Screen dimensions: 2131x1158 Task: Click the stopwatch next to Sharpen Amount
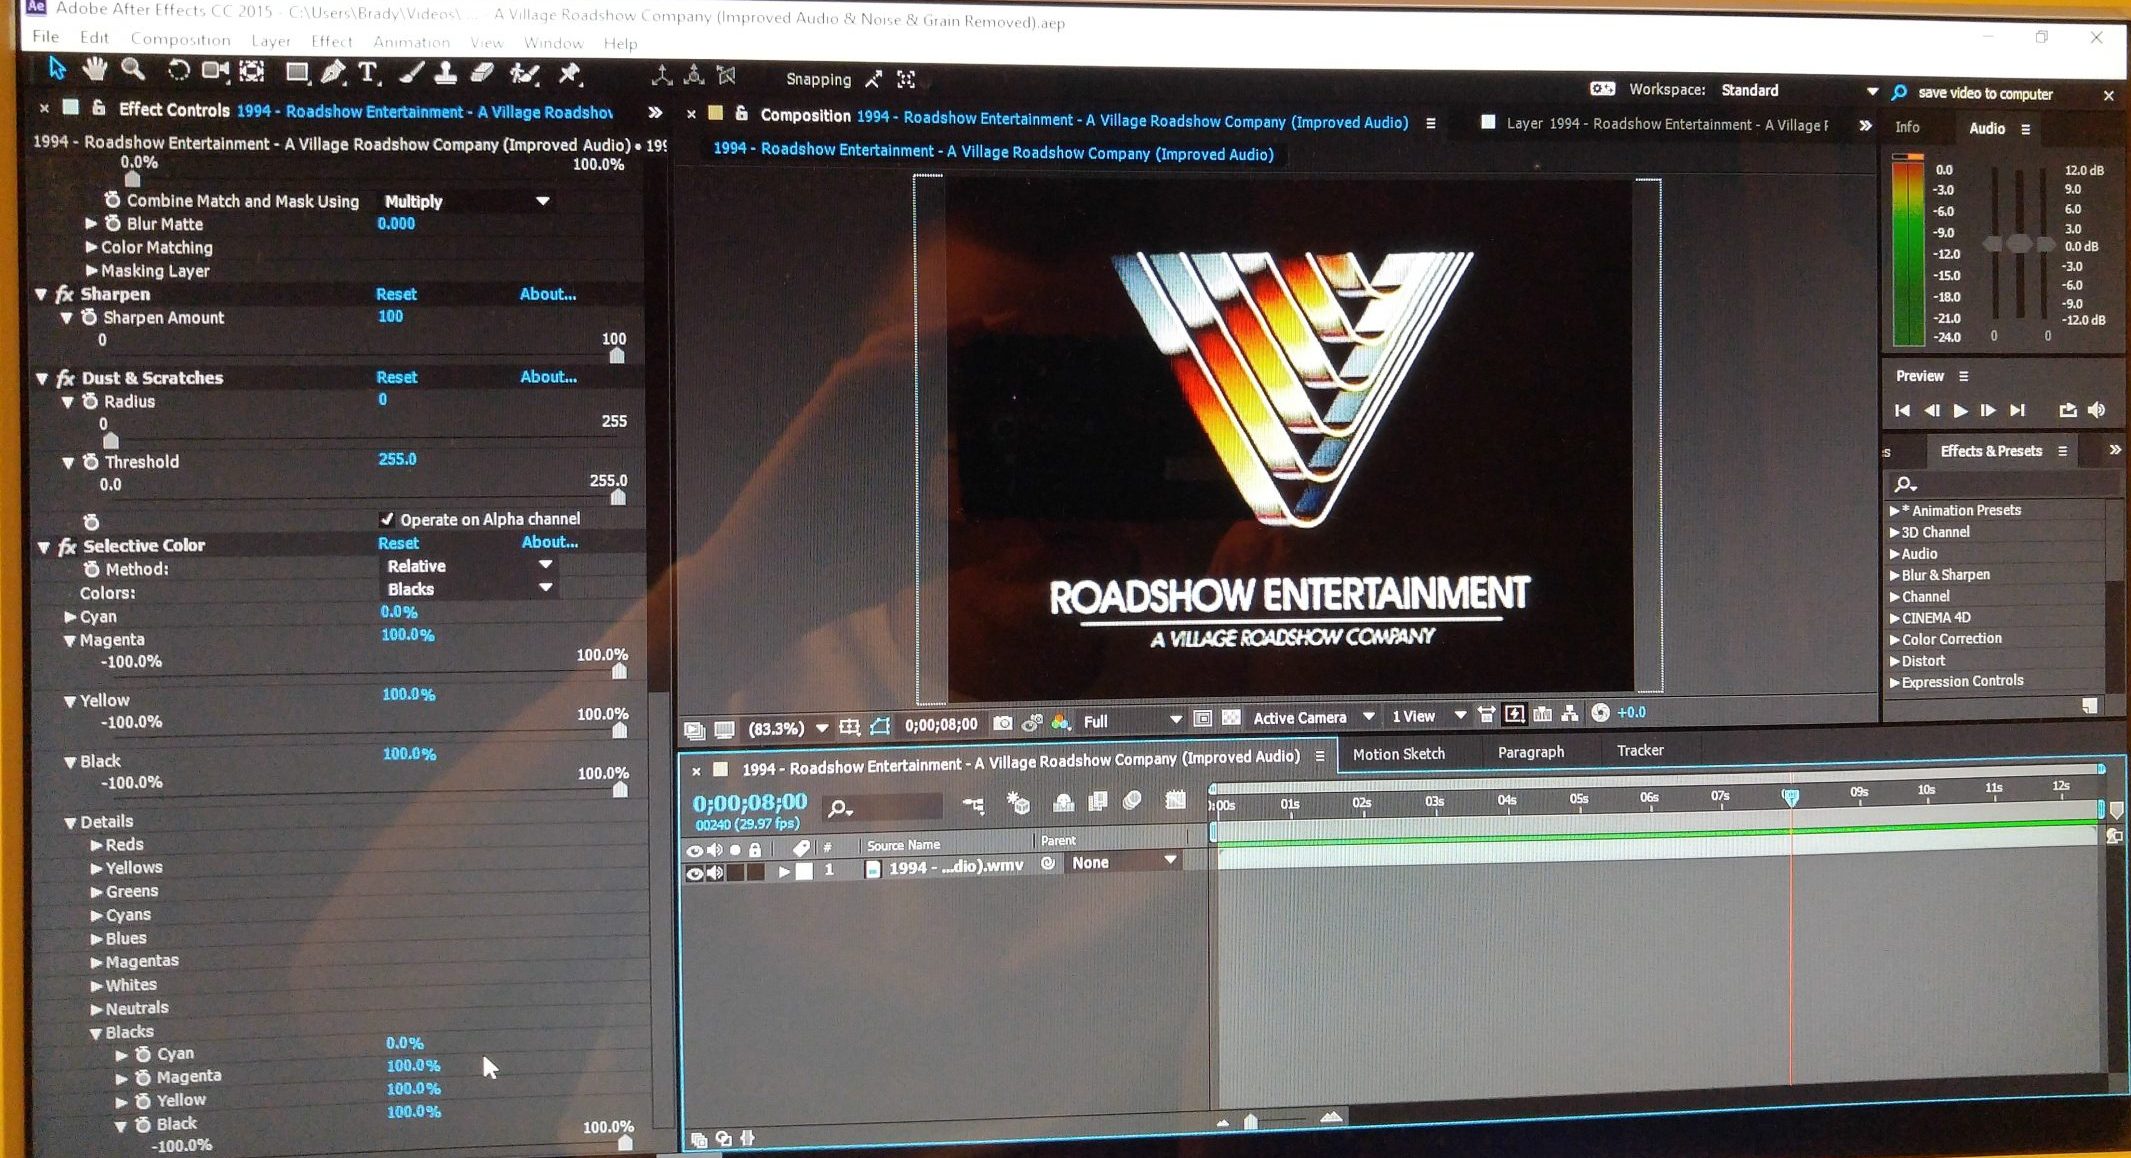point(89,317)
